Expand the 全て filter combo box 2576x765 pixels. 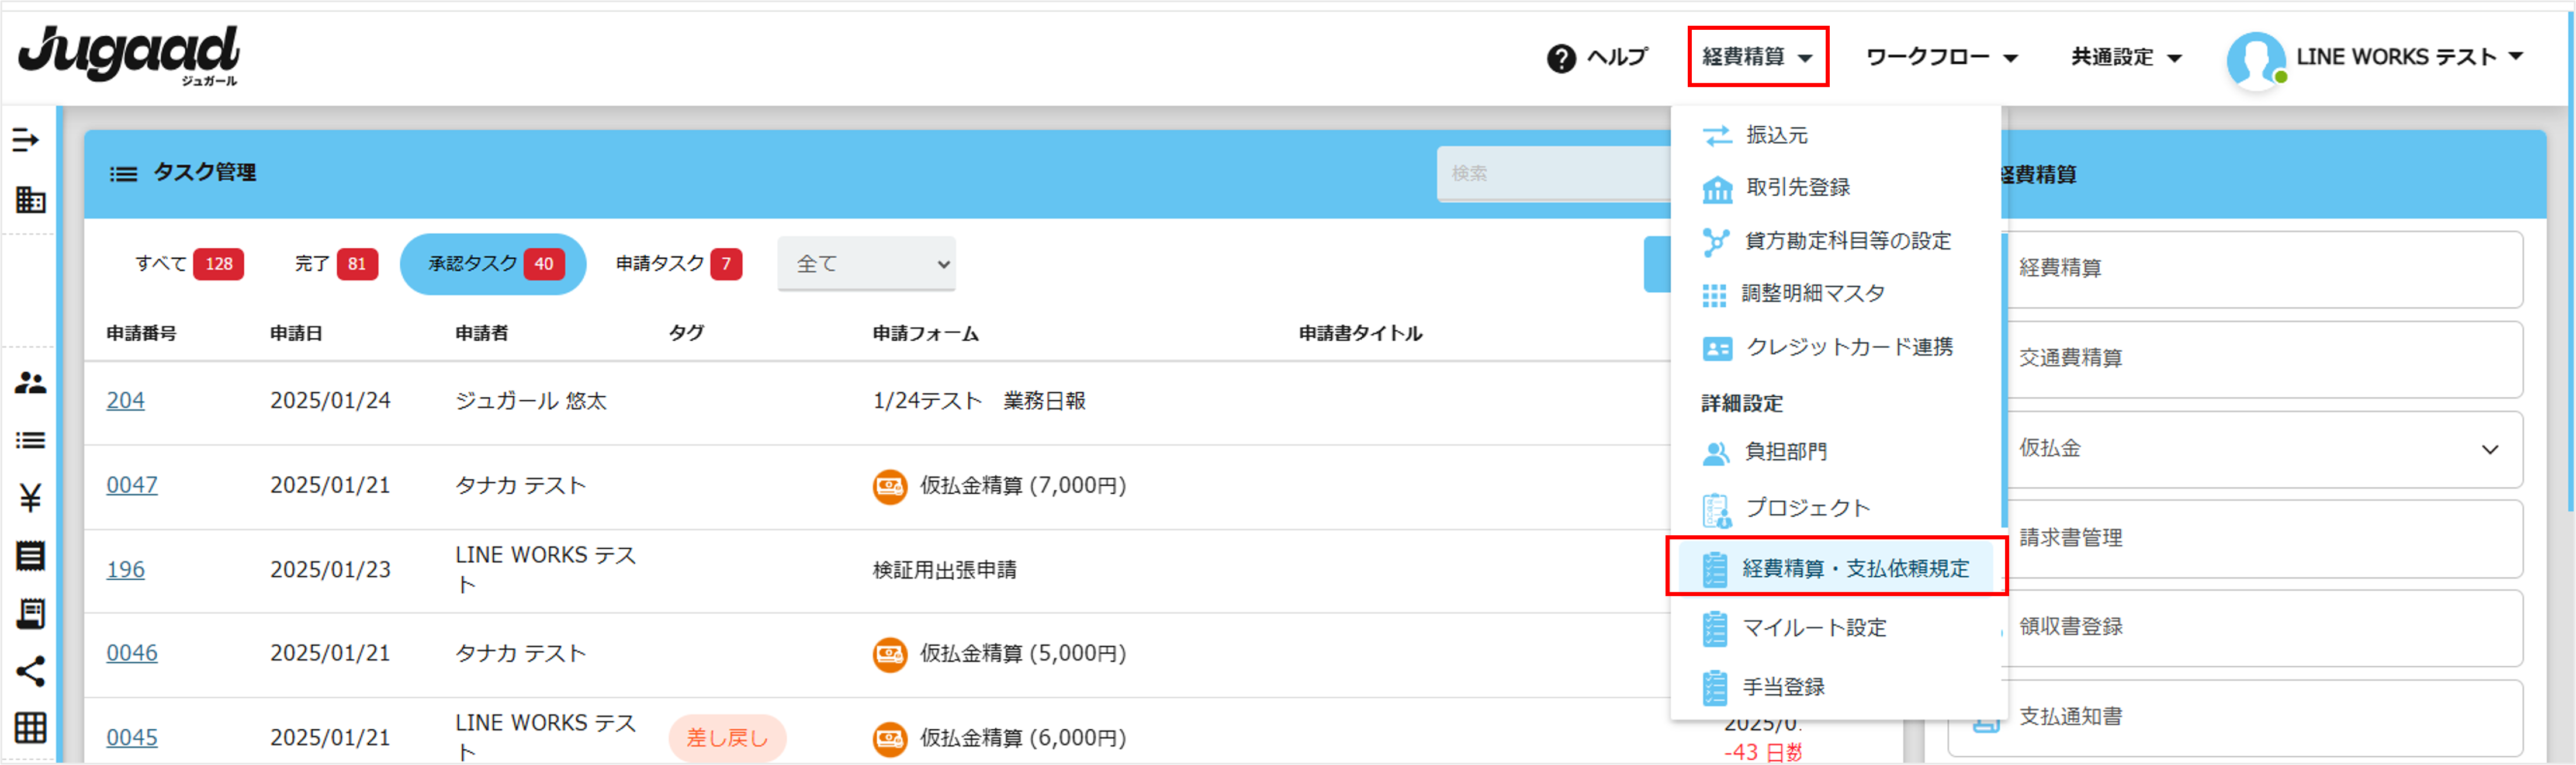coord(866,264)
